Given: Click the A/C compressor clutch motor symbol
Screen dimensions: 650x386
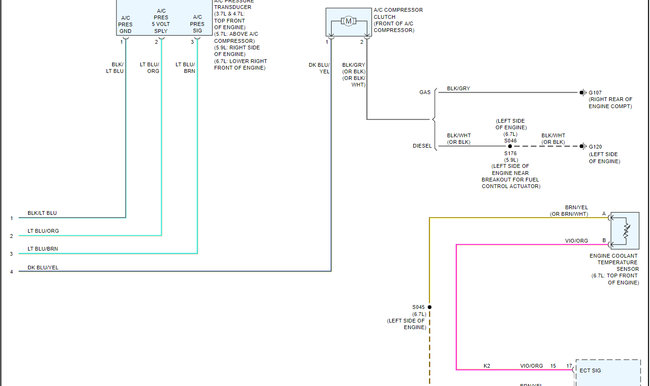Looking at the screenshot, I should [x=348, y=21].
